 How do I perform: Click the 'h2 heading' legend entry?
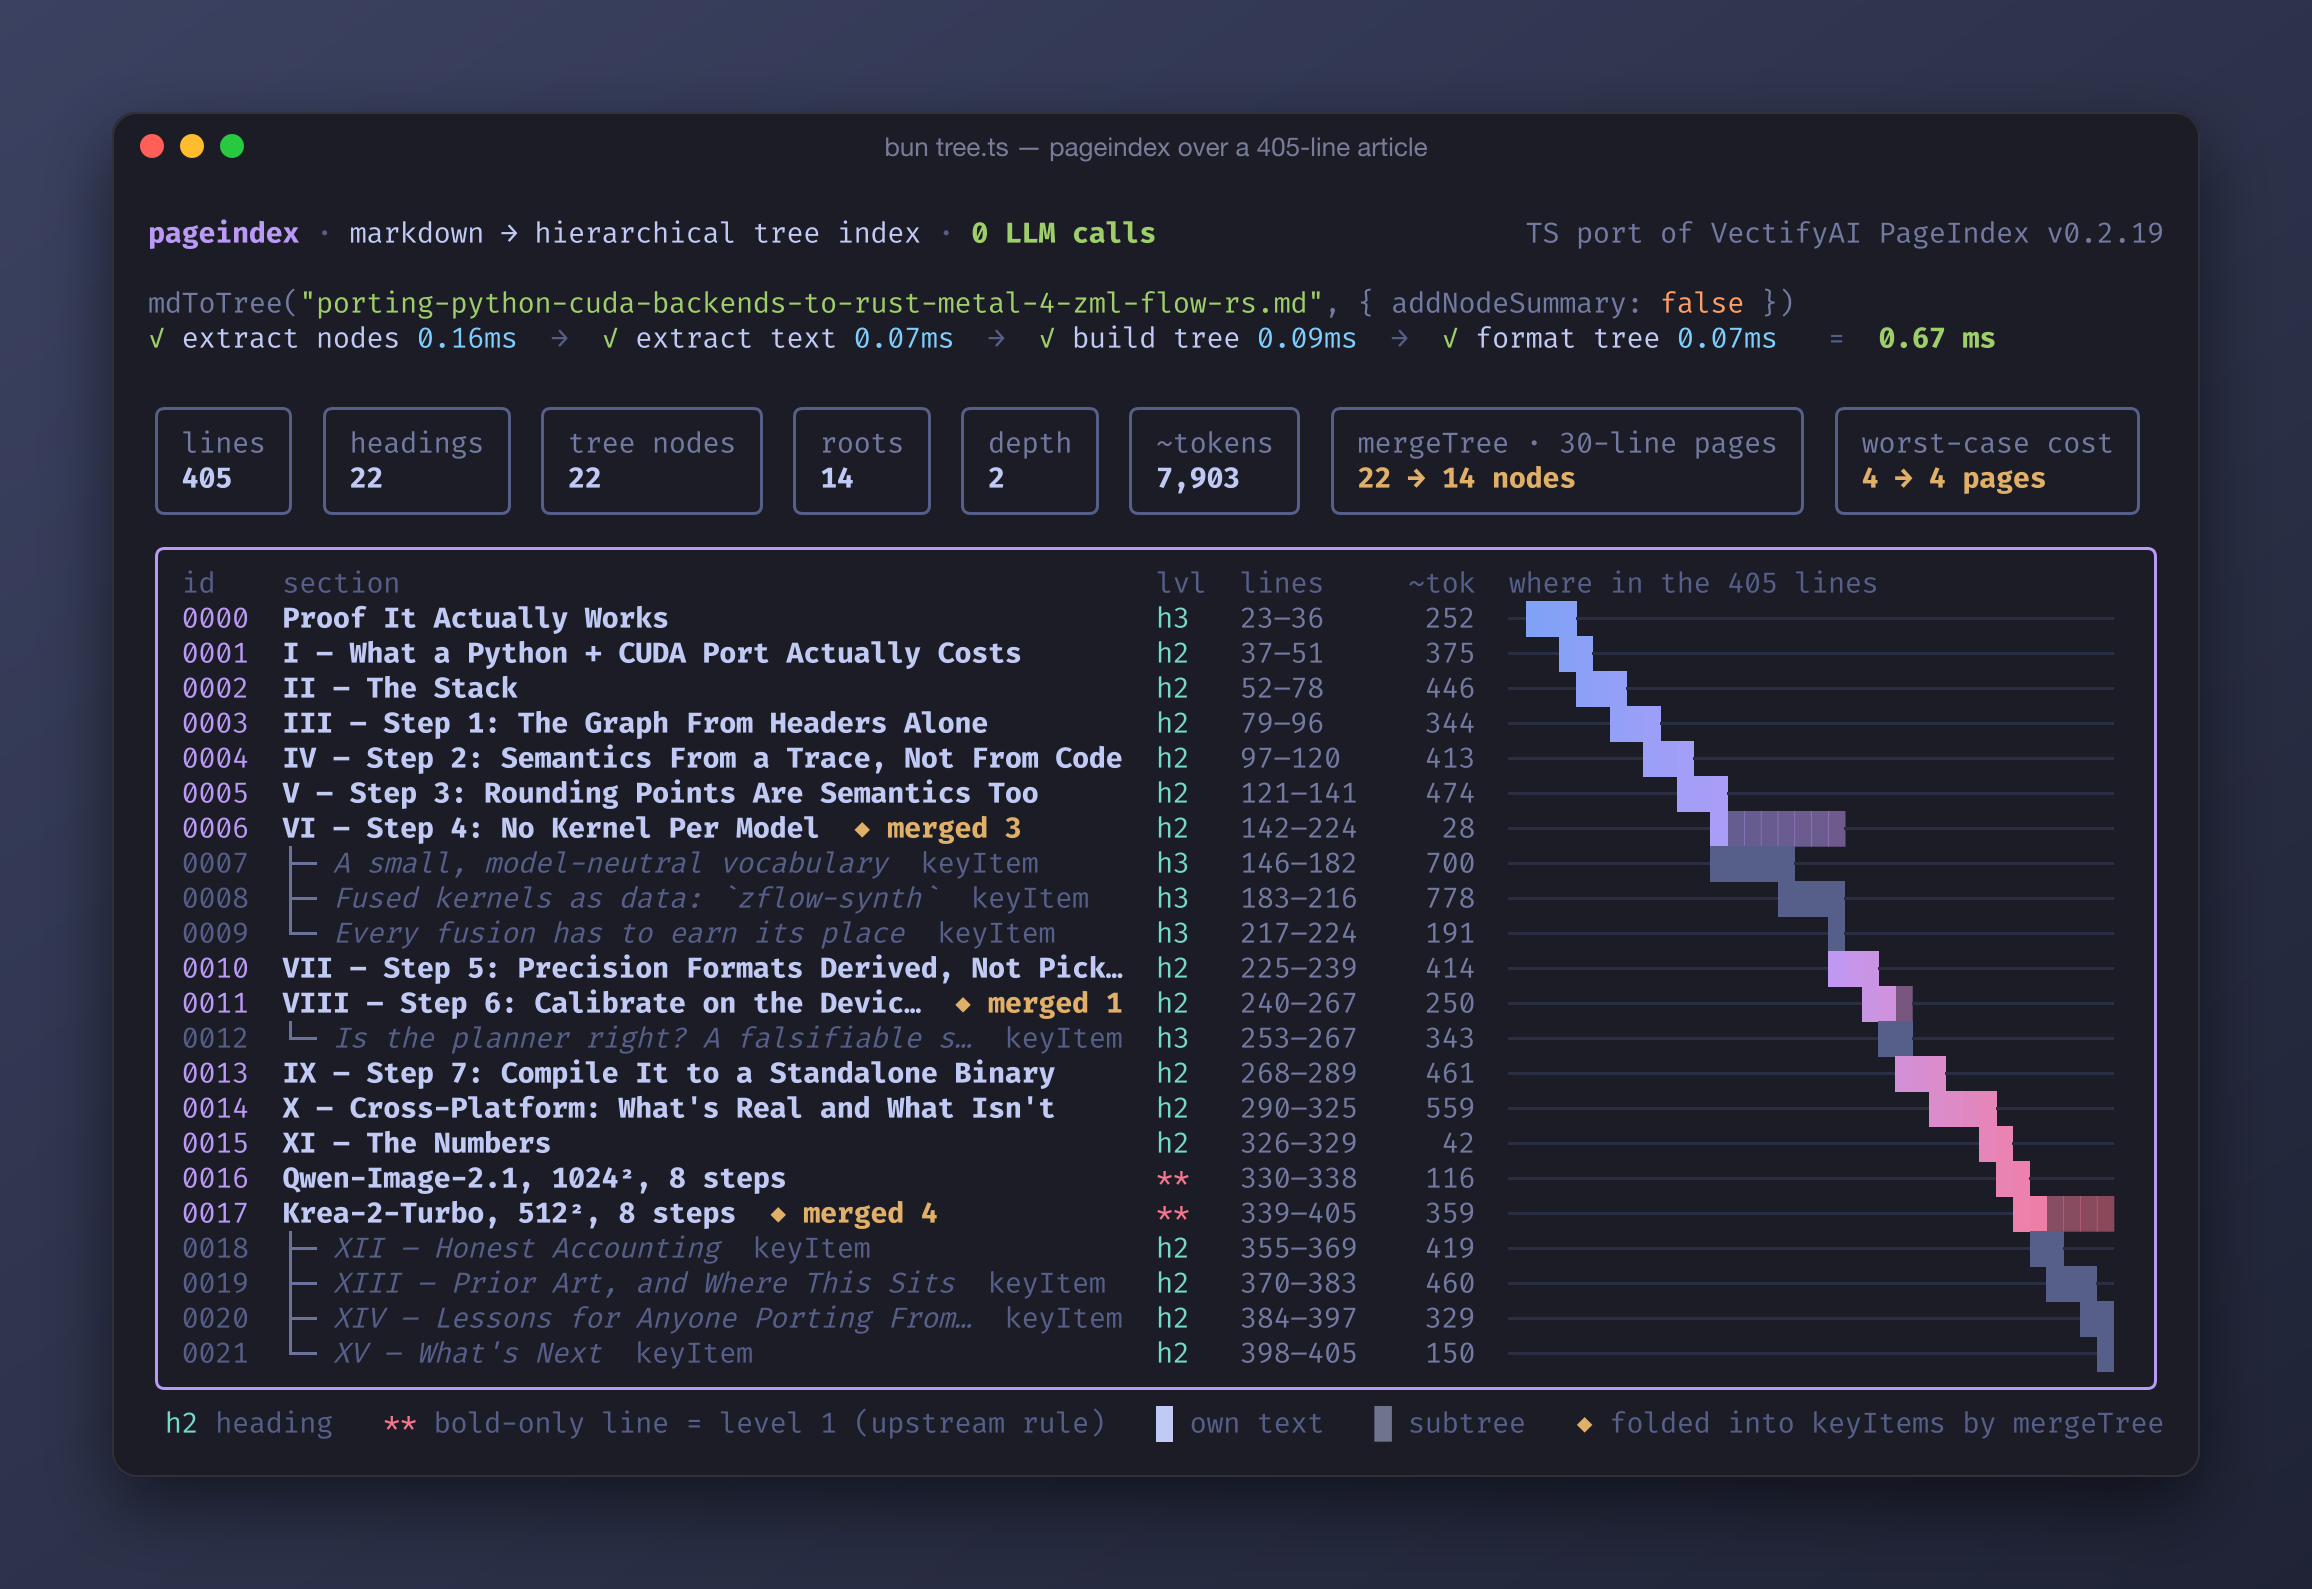coord(249,1423)
